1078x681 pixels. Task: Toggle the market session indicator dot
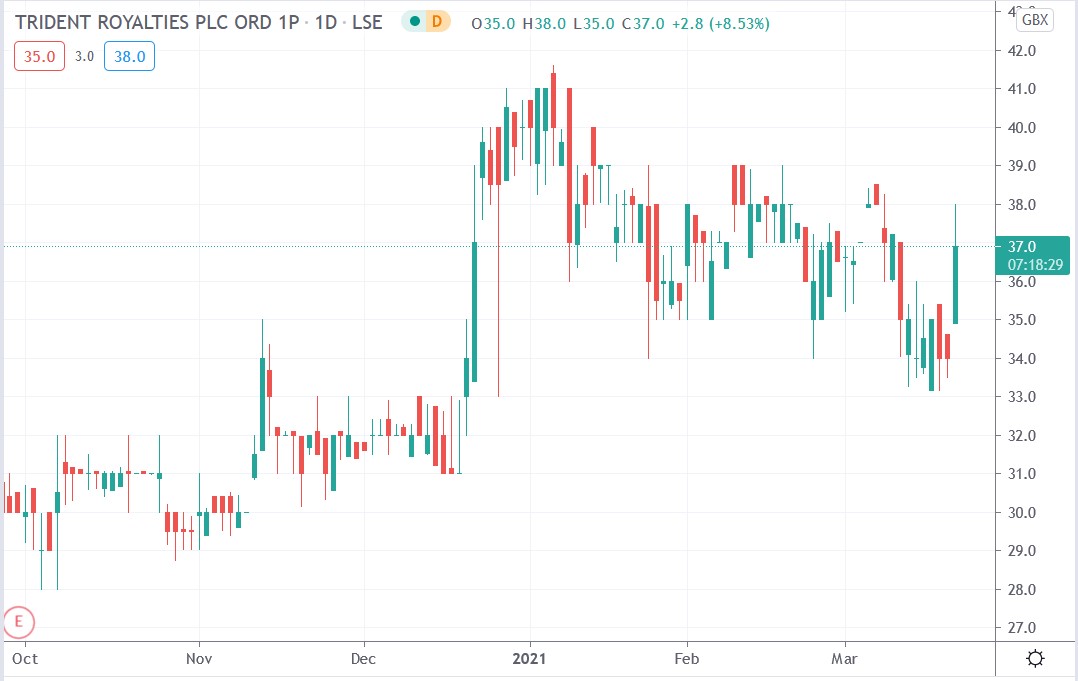[x=414, y=20]
